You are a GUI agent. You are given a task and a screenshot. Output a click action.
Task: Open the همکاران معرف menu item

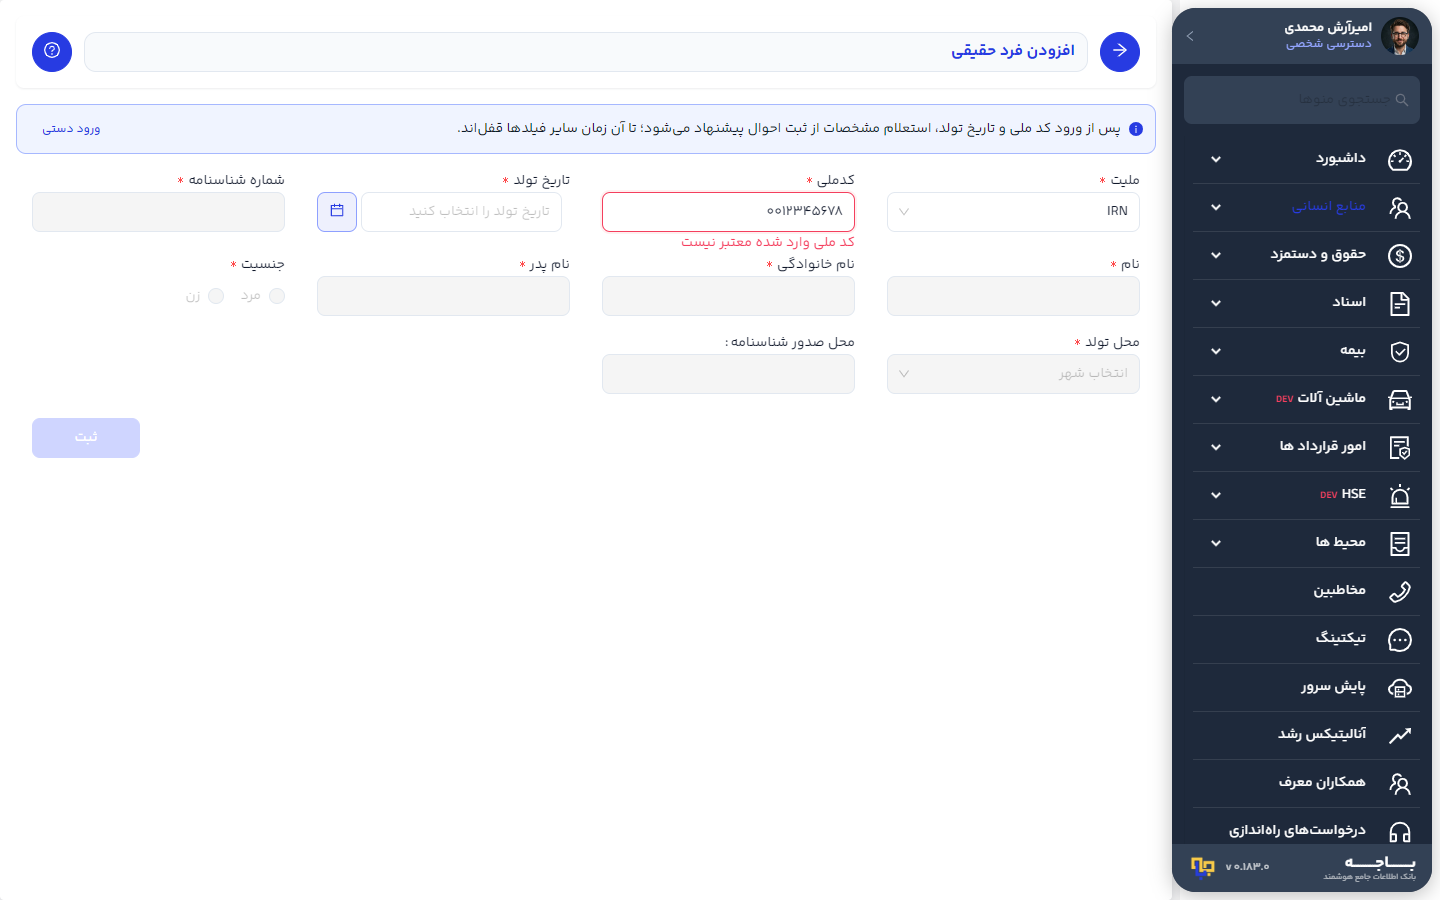[x=1306, y=784]
